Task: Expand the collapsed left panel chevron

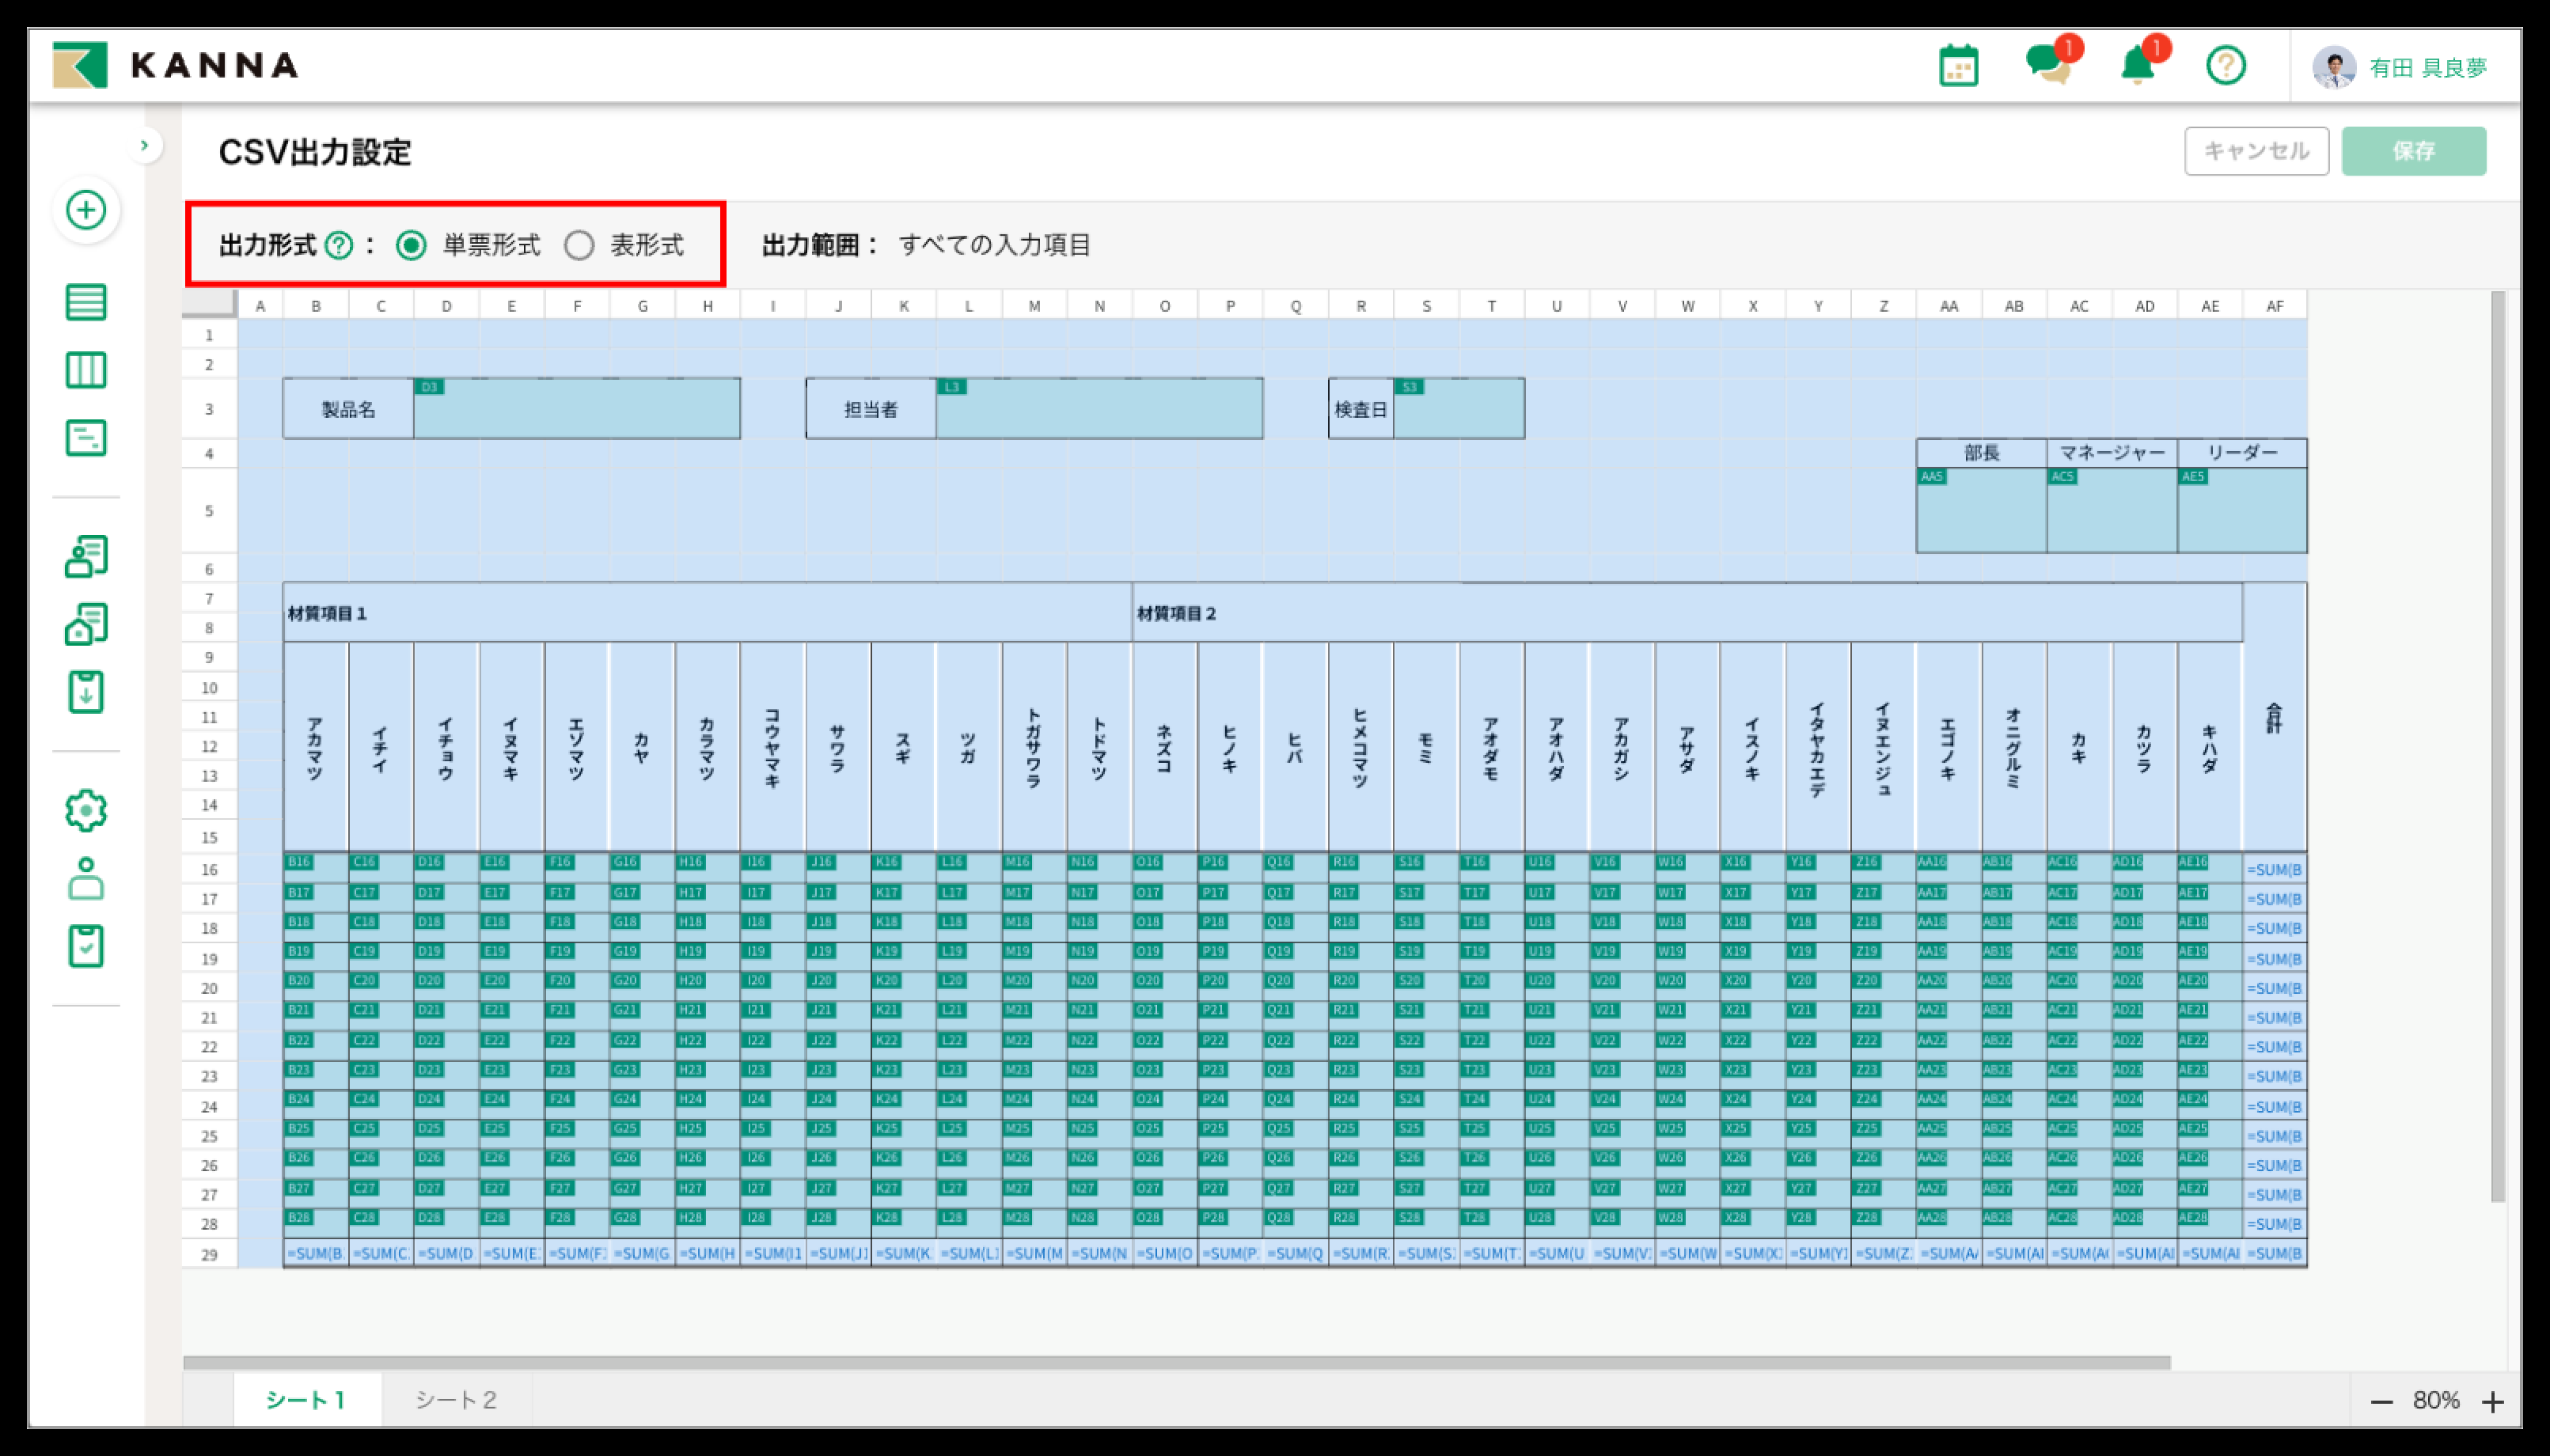Action: click(x=146, y=145)
